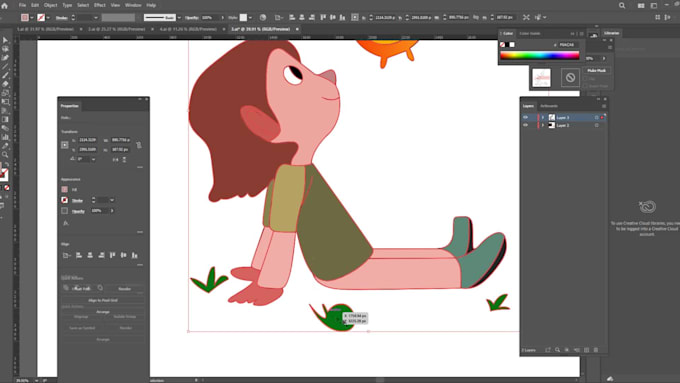Click the constrain proportions link in control bar

tap(476, 17)
